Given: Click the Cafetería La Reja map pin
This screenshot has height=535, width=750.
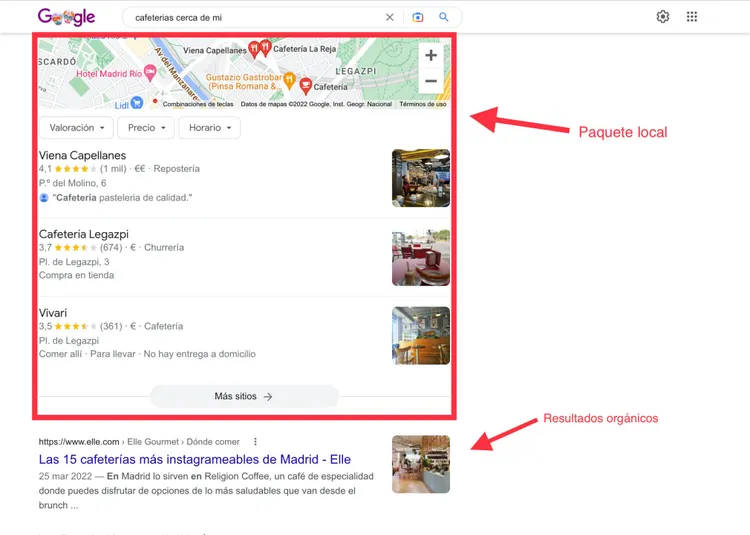Looking at the screenshot, I should pos(265,48).
